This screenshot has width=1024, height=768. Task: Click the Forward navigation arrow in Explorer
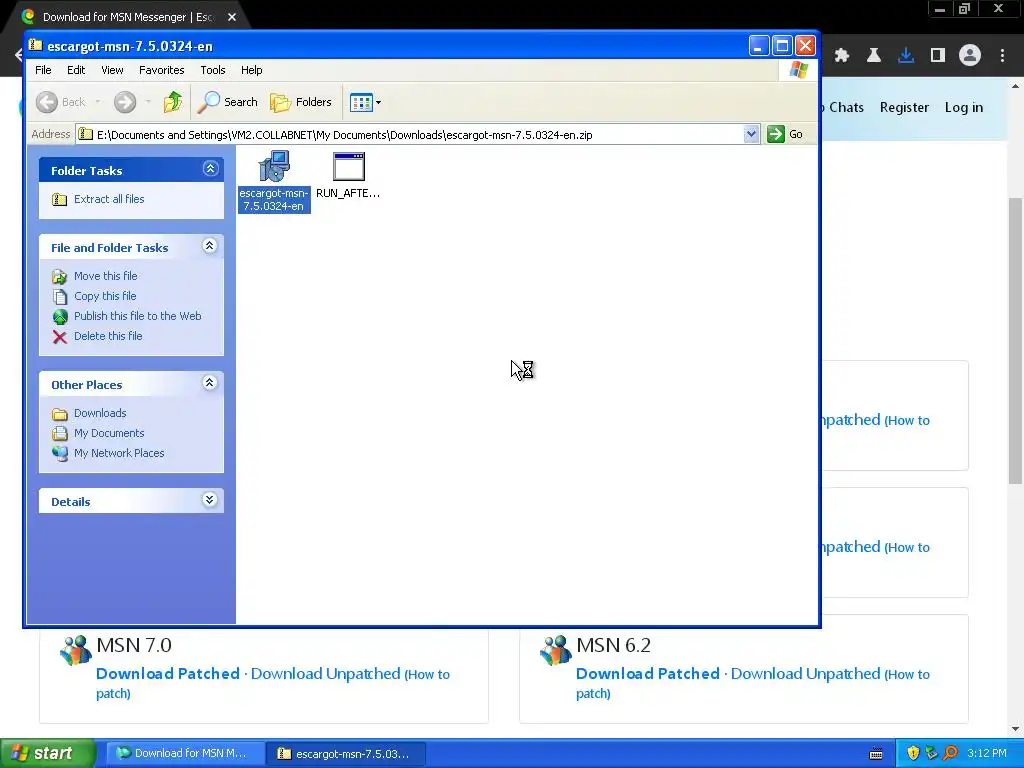[125, 102]
